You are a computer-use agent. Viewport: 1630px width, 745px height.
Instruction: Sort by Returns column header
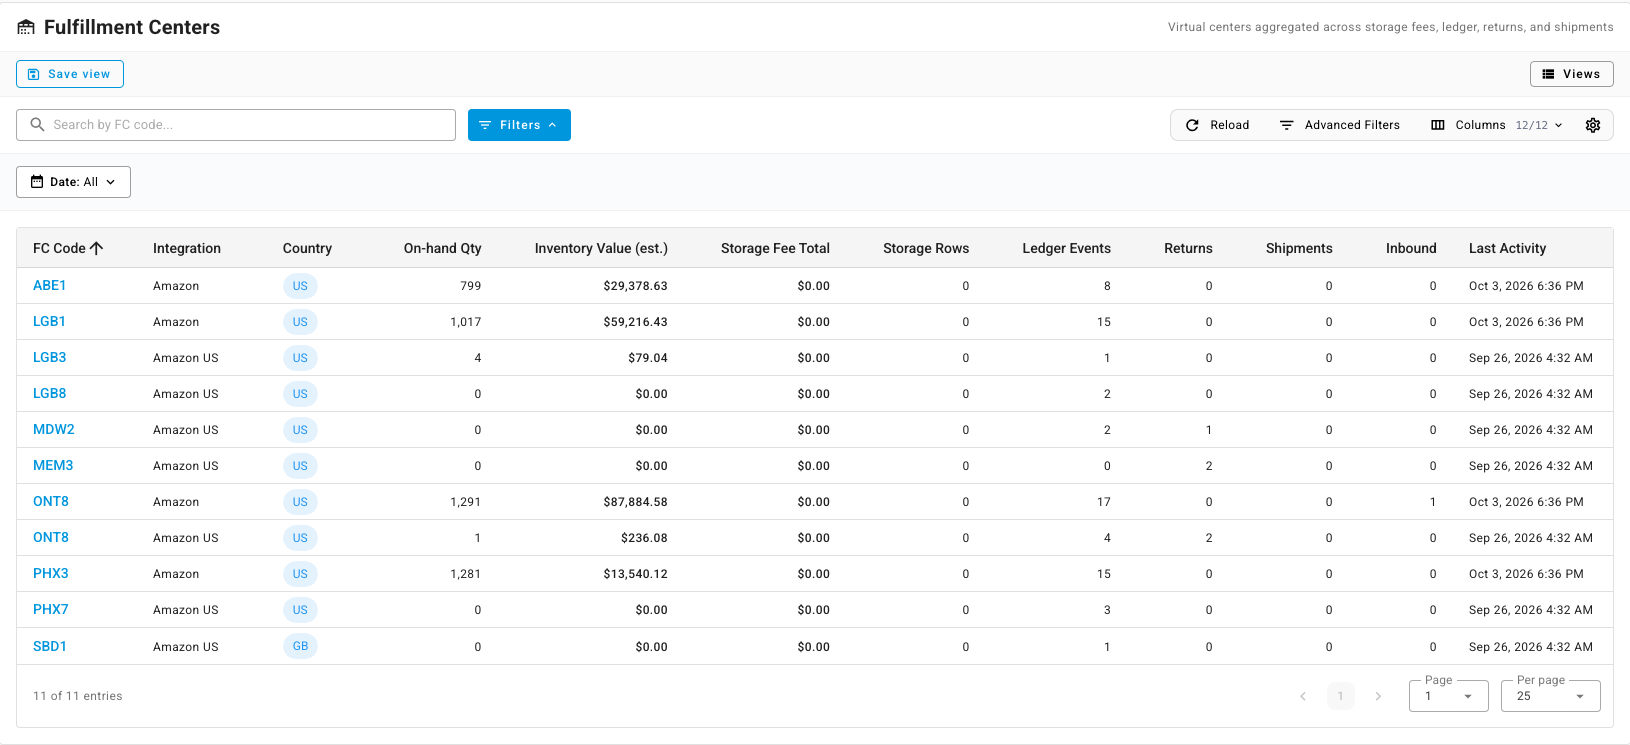(x=1188, y=248)
